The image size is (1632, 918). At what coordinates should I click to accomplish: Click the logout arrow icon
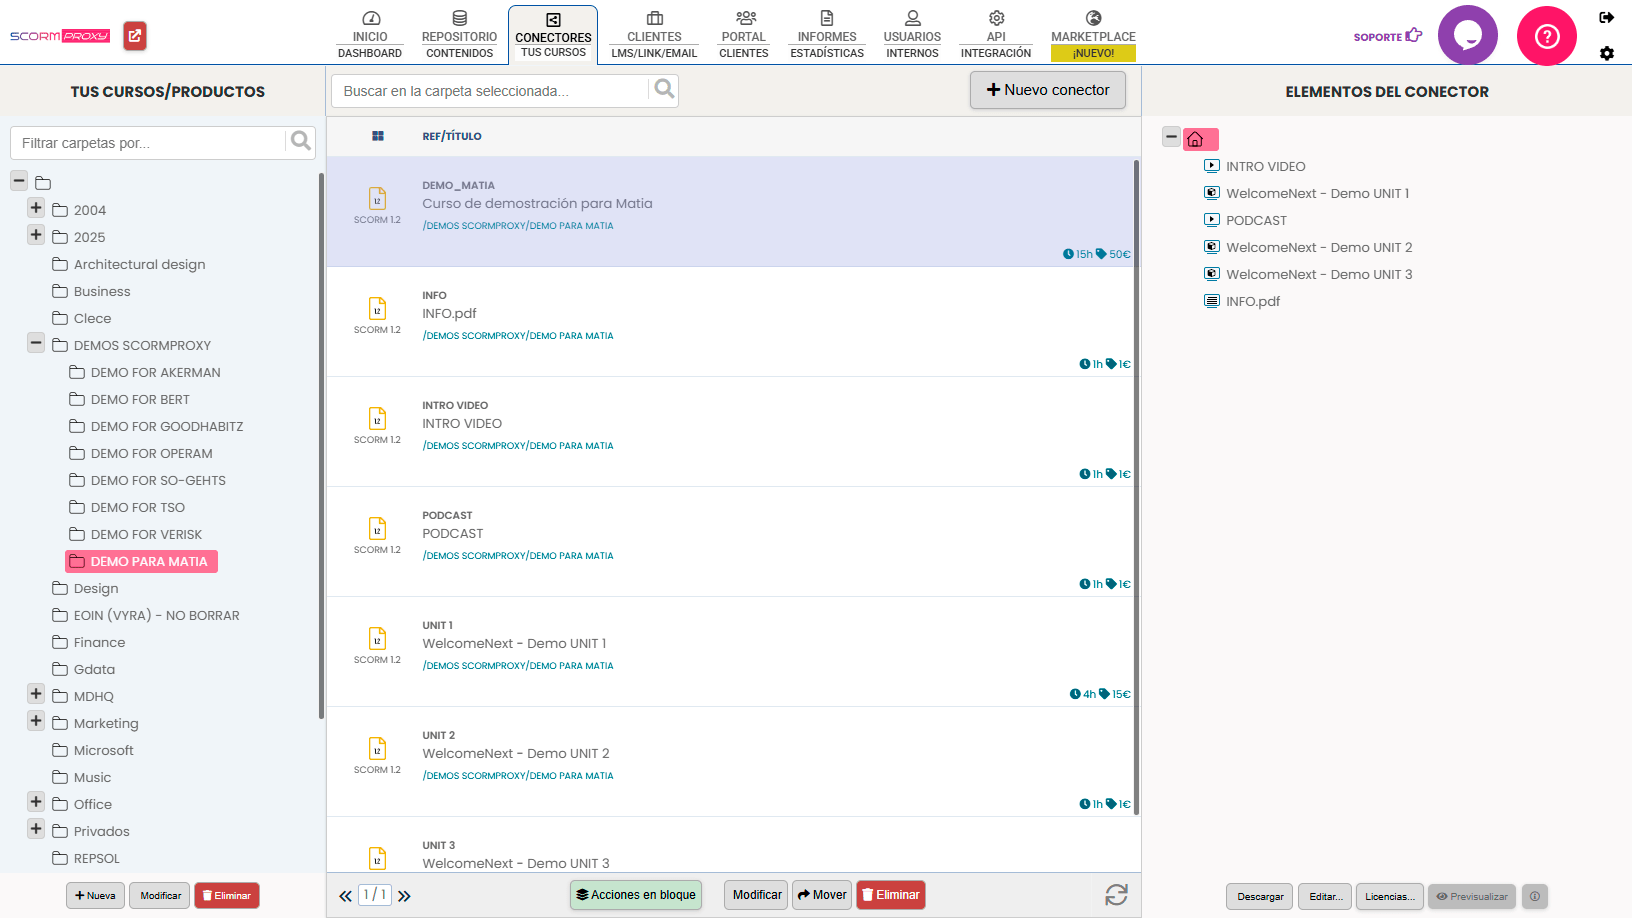click(1606, 17)
